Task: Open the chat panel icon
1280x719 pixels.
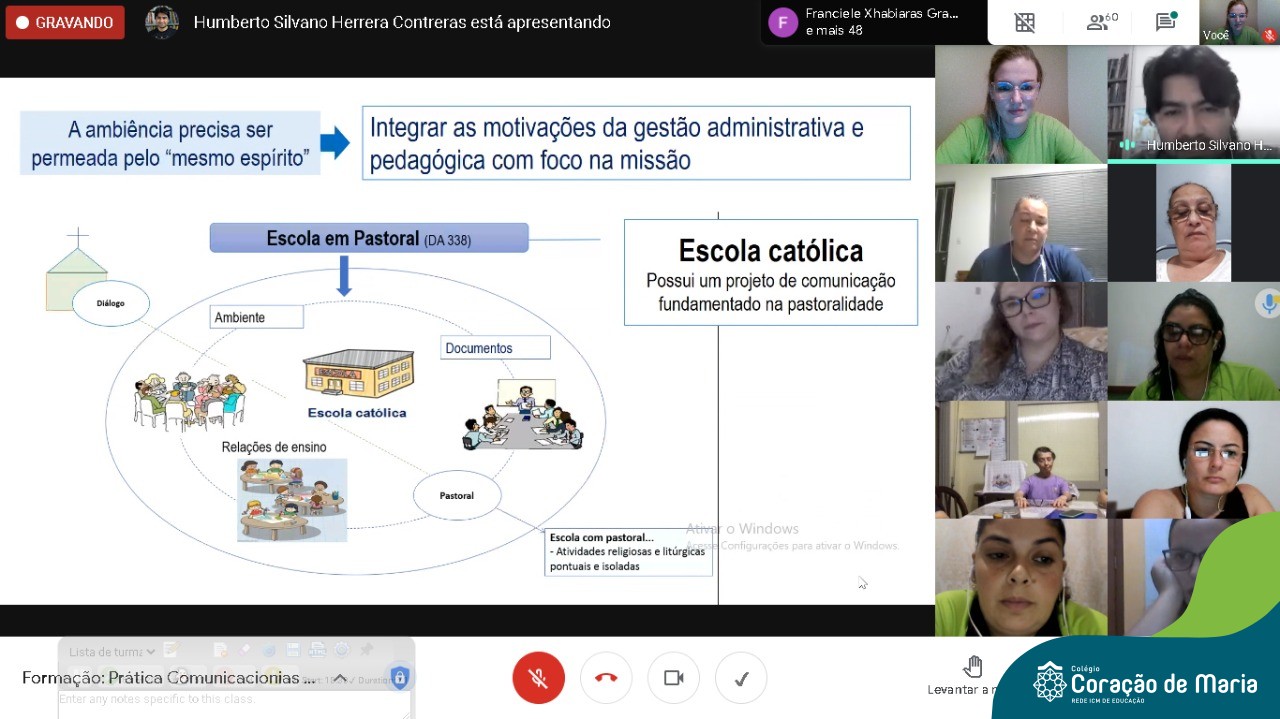Action: 1165,22
